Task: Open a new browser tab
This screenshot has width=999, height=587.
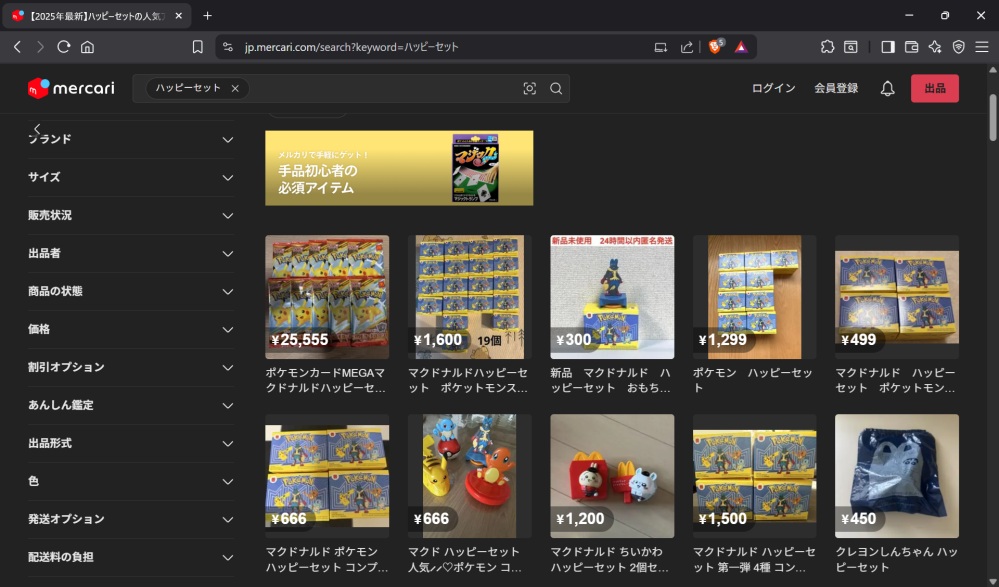Action: [208, 15]
